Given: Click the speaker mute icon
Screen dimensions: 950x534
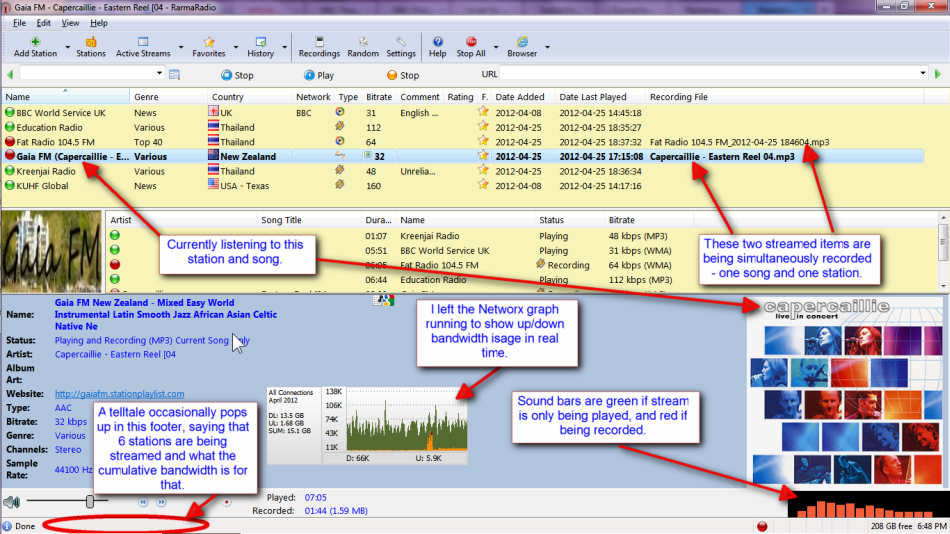Looking at the screenshot, I should 12,502.
